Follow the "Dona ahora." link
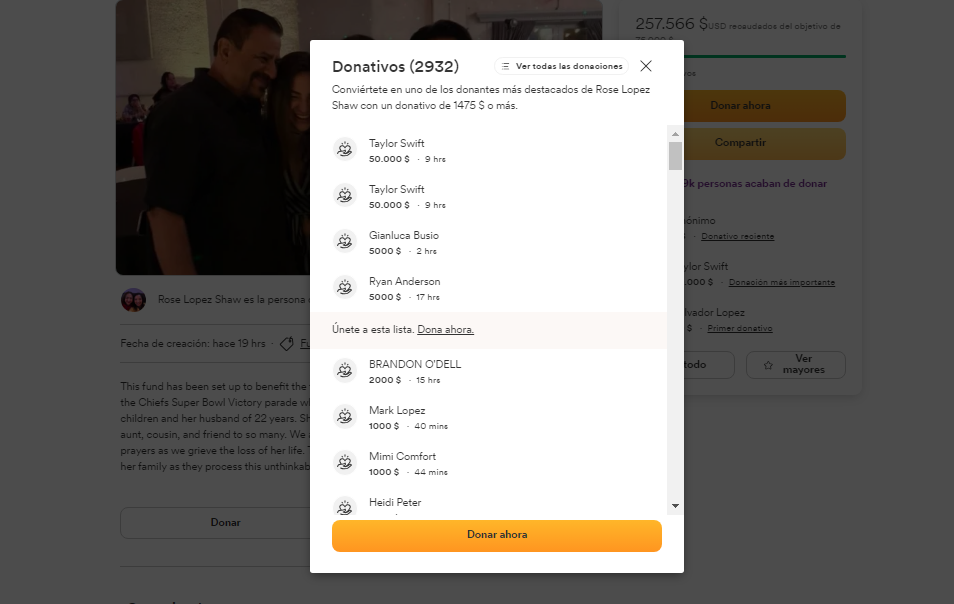The height and width of the screenshot is (604, 954). point(445,330)
